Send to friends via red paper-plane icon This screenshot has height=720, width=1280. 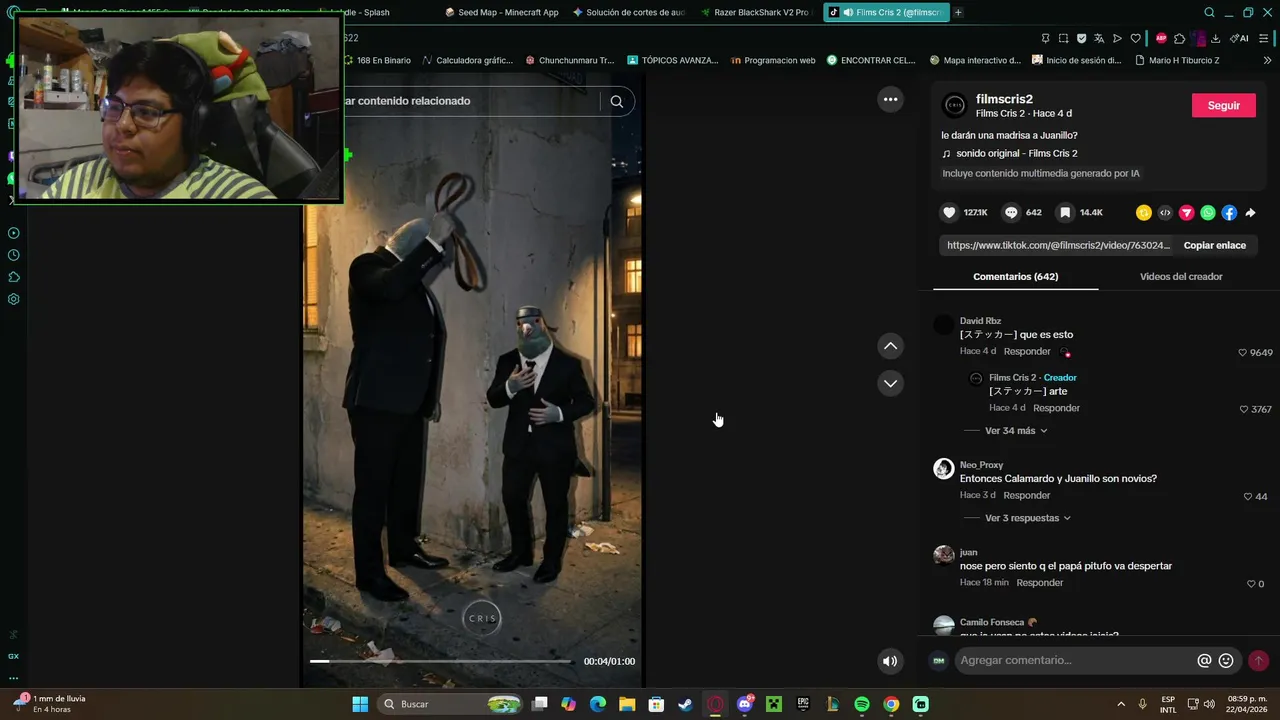[x=1187, y=212]
